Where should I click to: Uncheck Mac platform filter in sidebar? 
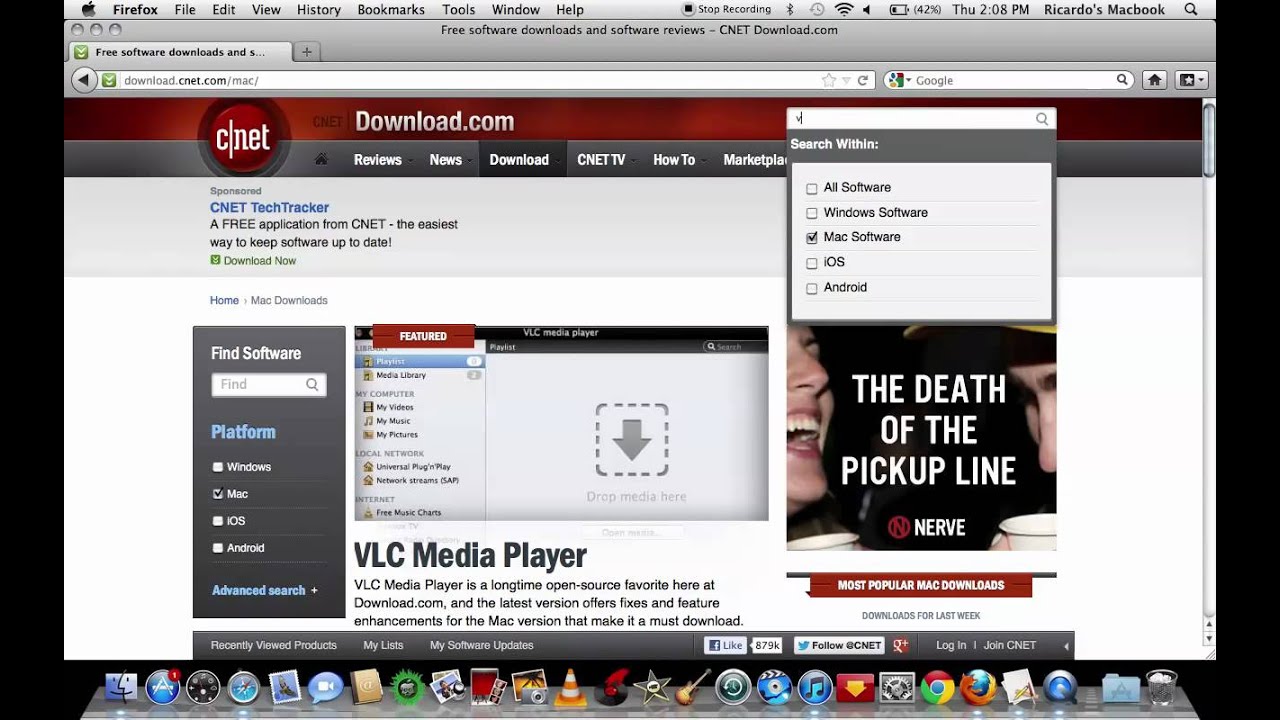[218, 494]
